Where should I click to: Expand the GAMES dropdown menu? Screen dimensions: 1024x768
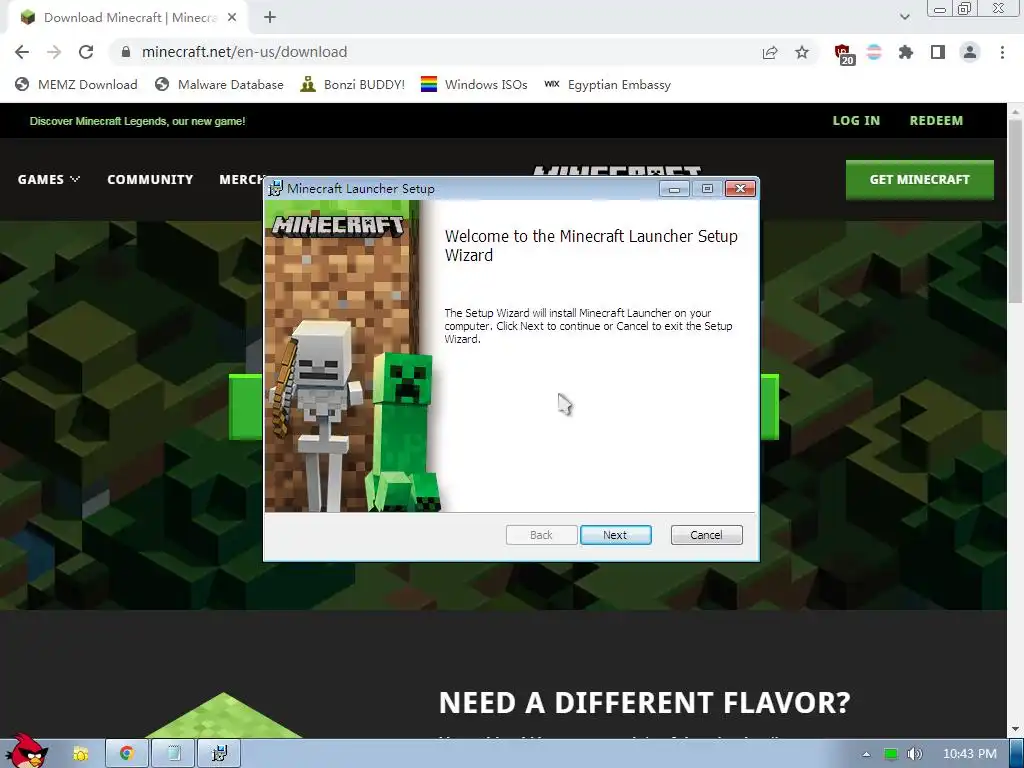click(x=49, y=180)
